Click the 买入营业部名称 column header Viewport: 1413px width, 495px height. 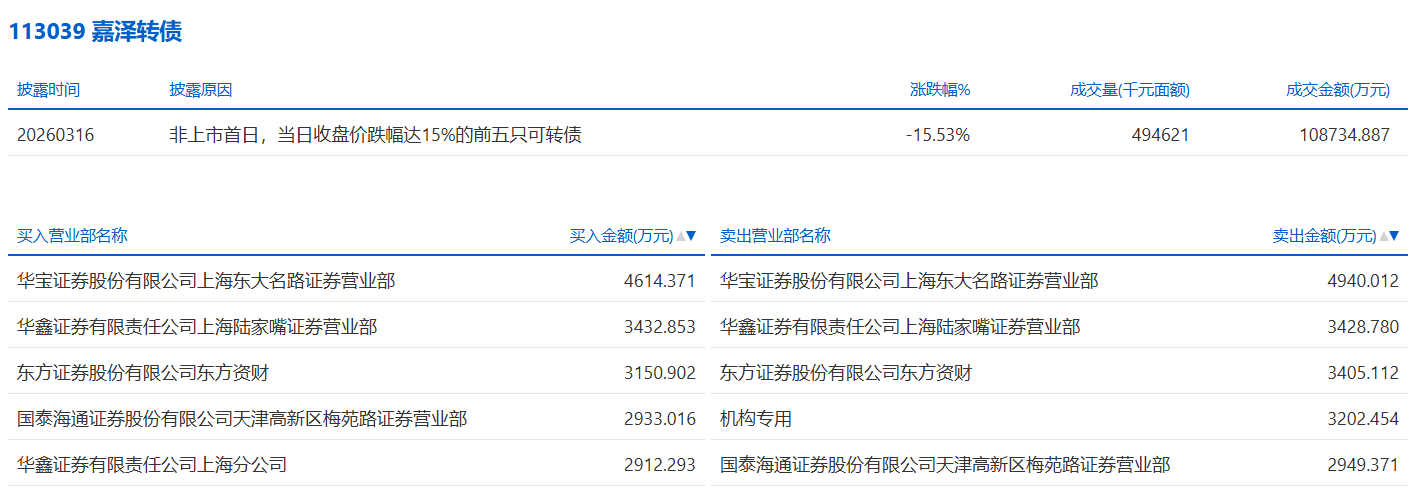[72, 236]
